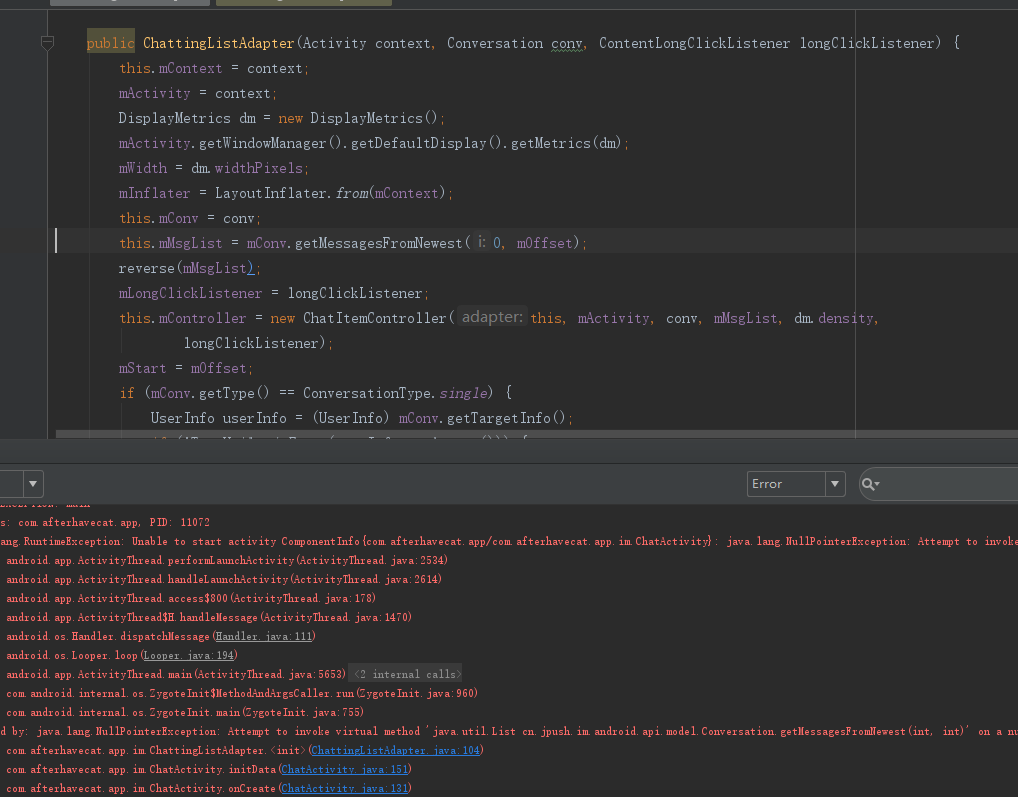Open ChatActivity.java:131 stack trace link
The image size is (1018, 797).
(345, 789)
